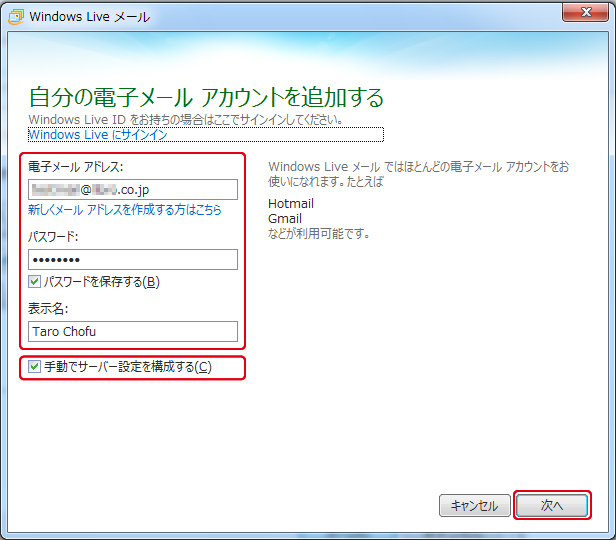The image size is (616, 540).
Task: Click the Windows Live Mail title bar icon
Action: point(16,17)
